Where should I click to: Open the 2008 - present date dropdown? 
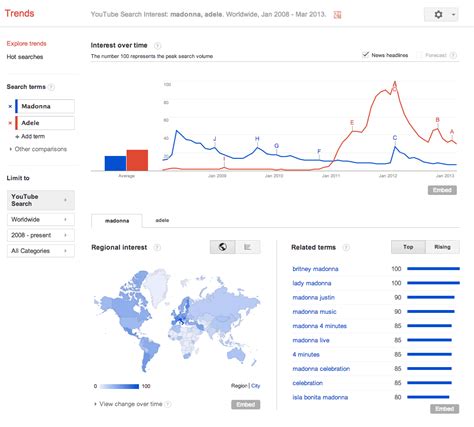pos(41,235)
